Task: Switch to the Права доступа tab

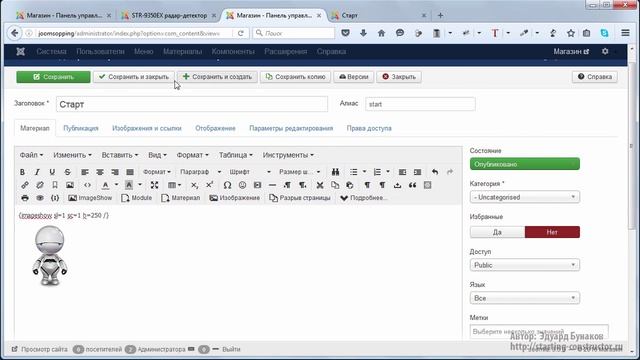Action: (369, 128)
